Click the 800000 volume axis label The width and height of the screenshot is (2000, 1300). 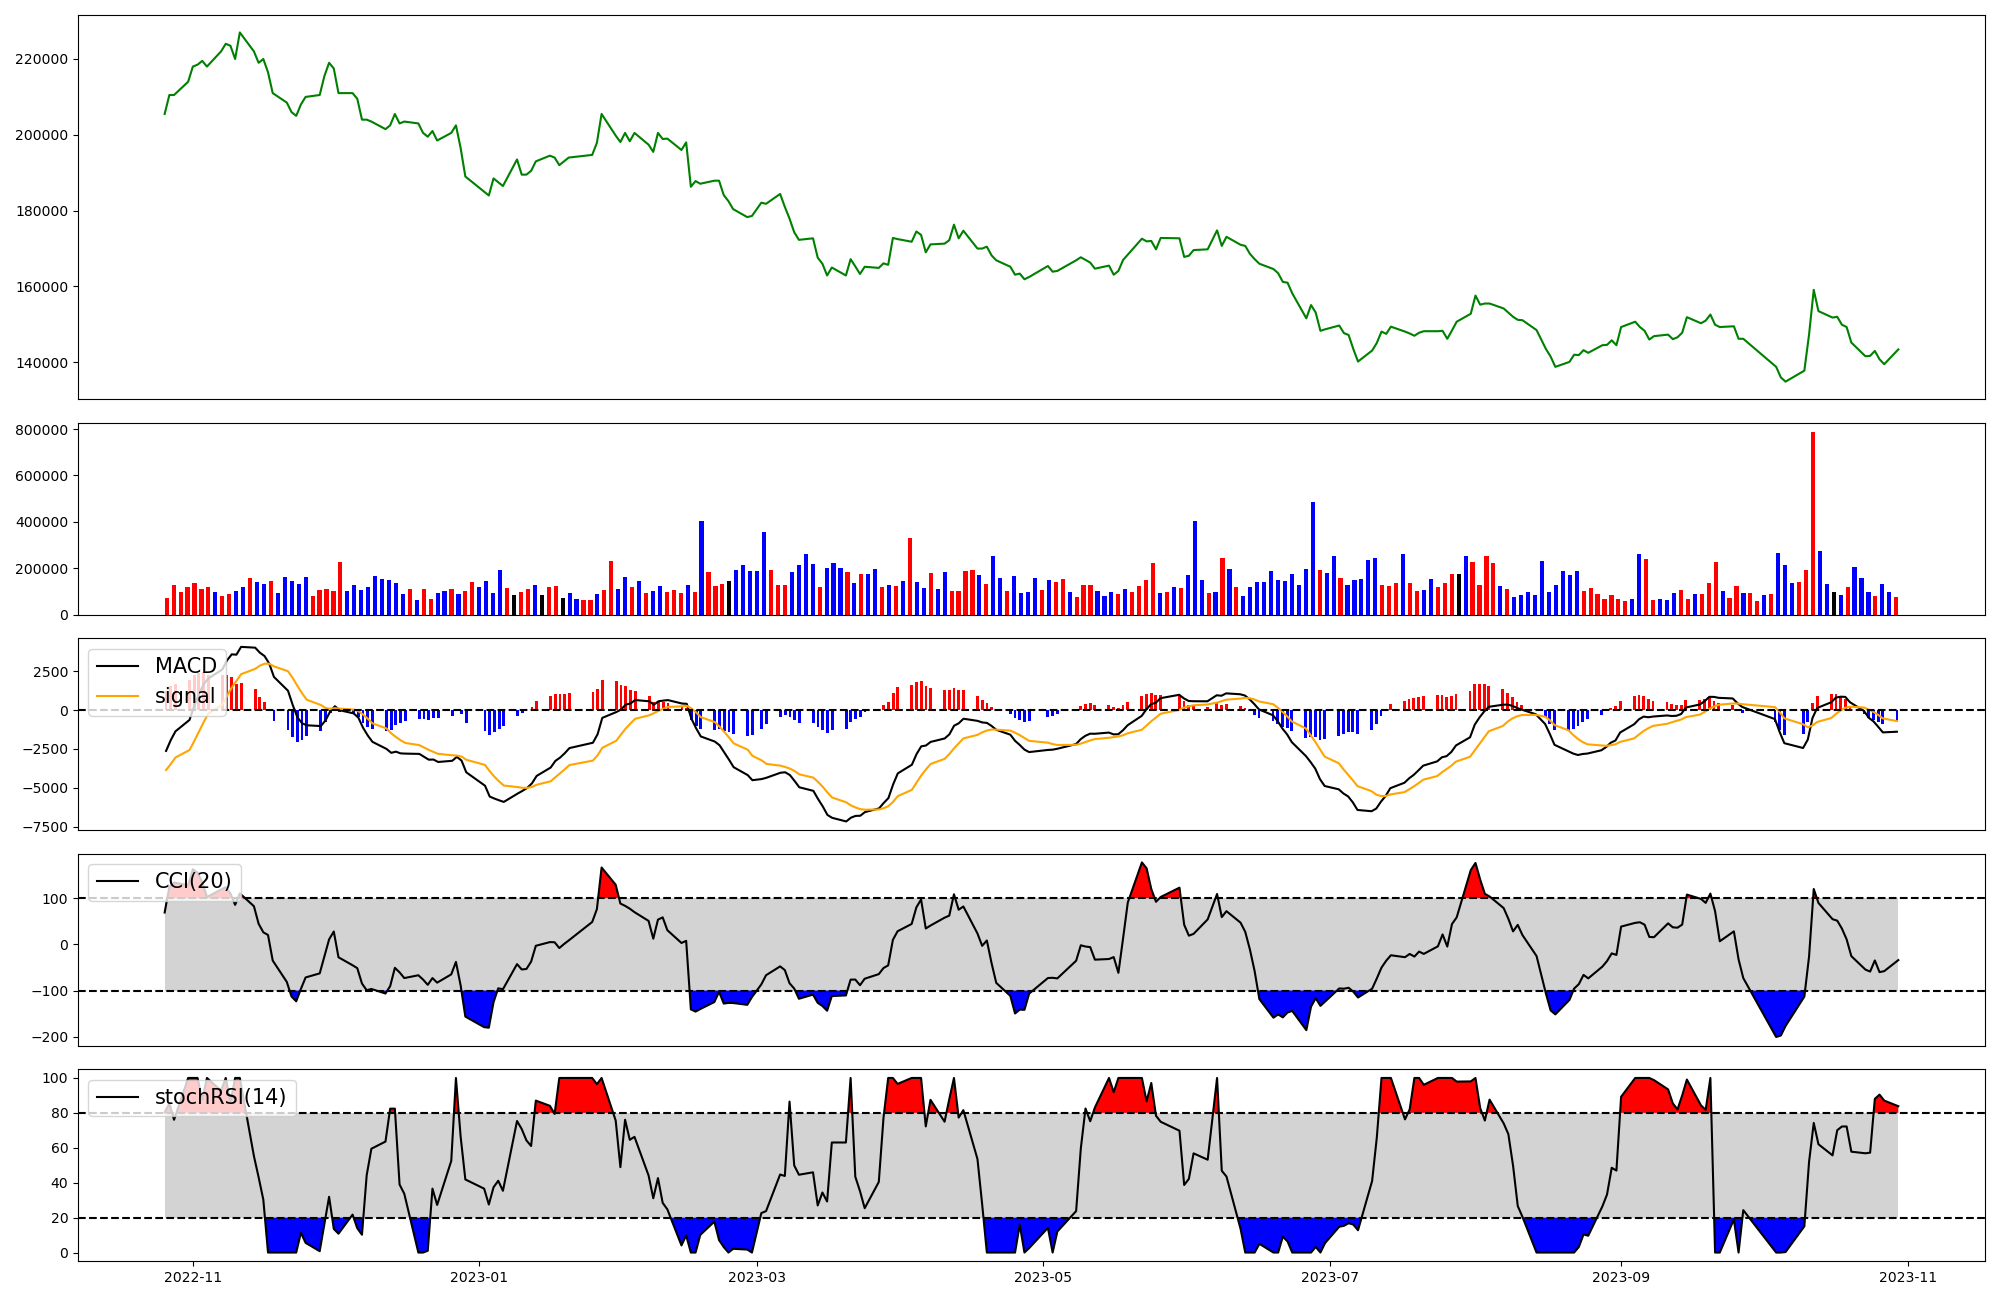(x=42, y=430)
